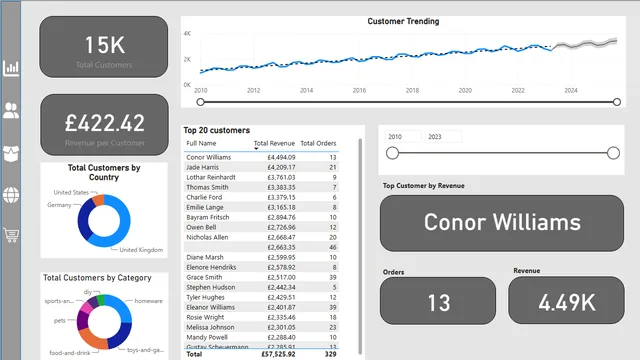The image size is (640, 360).
Task: Select Nicholas Allen row in table
Action: [x=261, y=237]
